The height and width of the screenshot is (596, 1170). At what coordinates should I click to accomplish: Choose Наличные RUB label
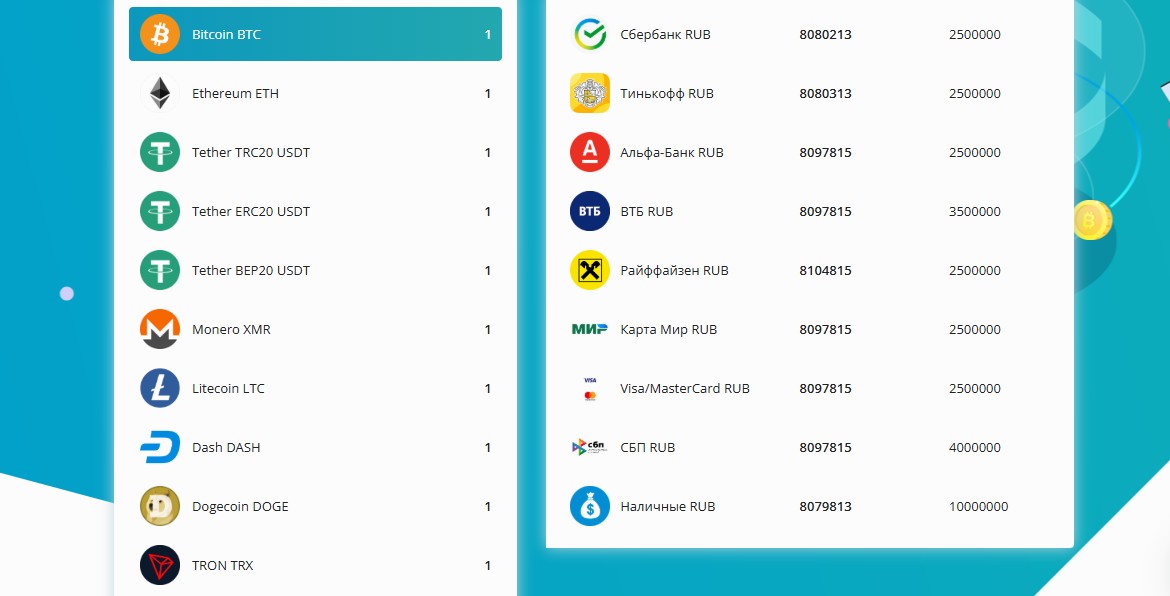pyautogui.click(x=667, y=506)
